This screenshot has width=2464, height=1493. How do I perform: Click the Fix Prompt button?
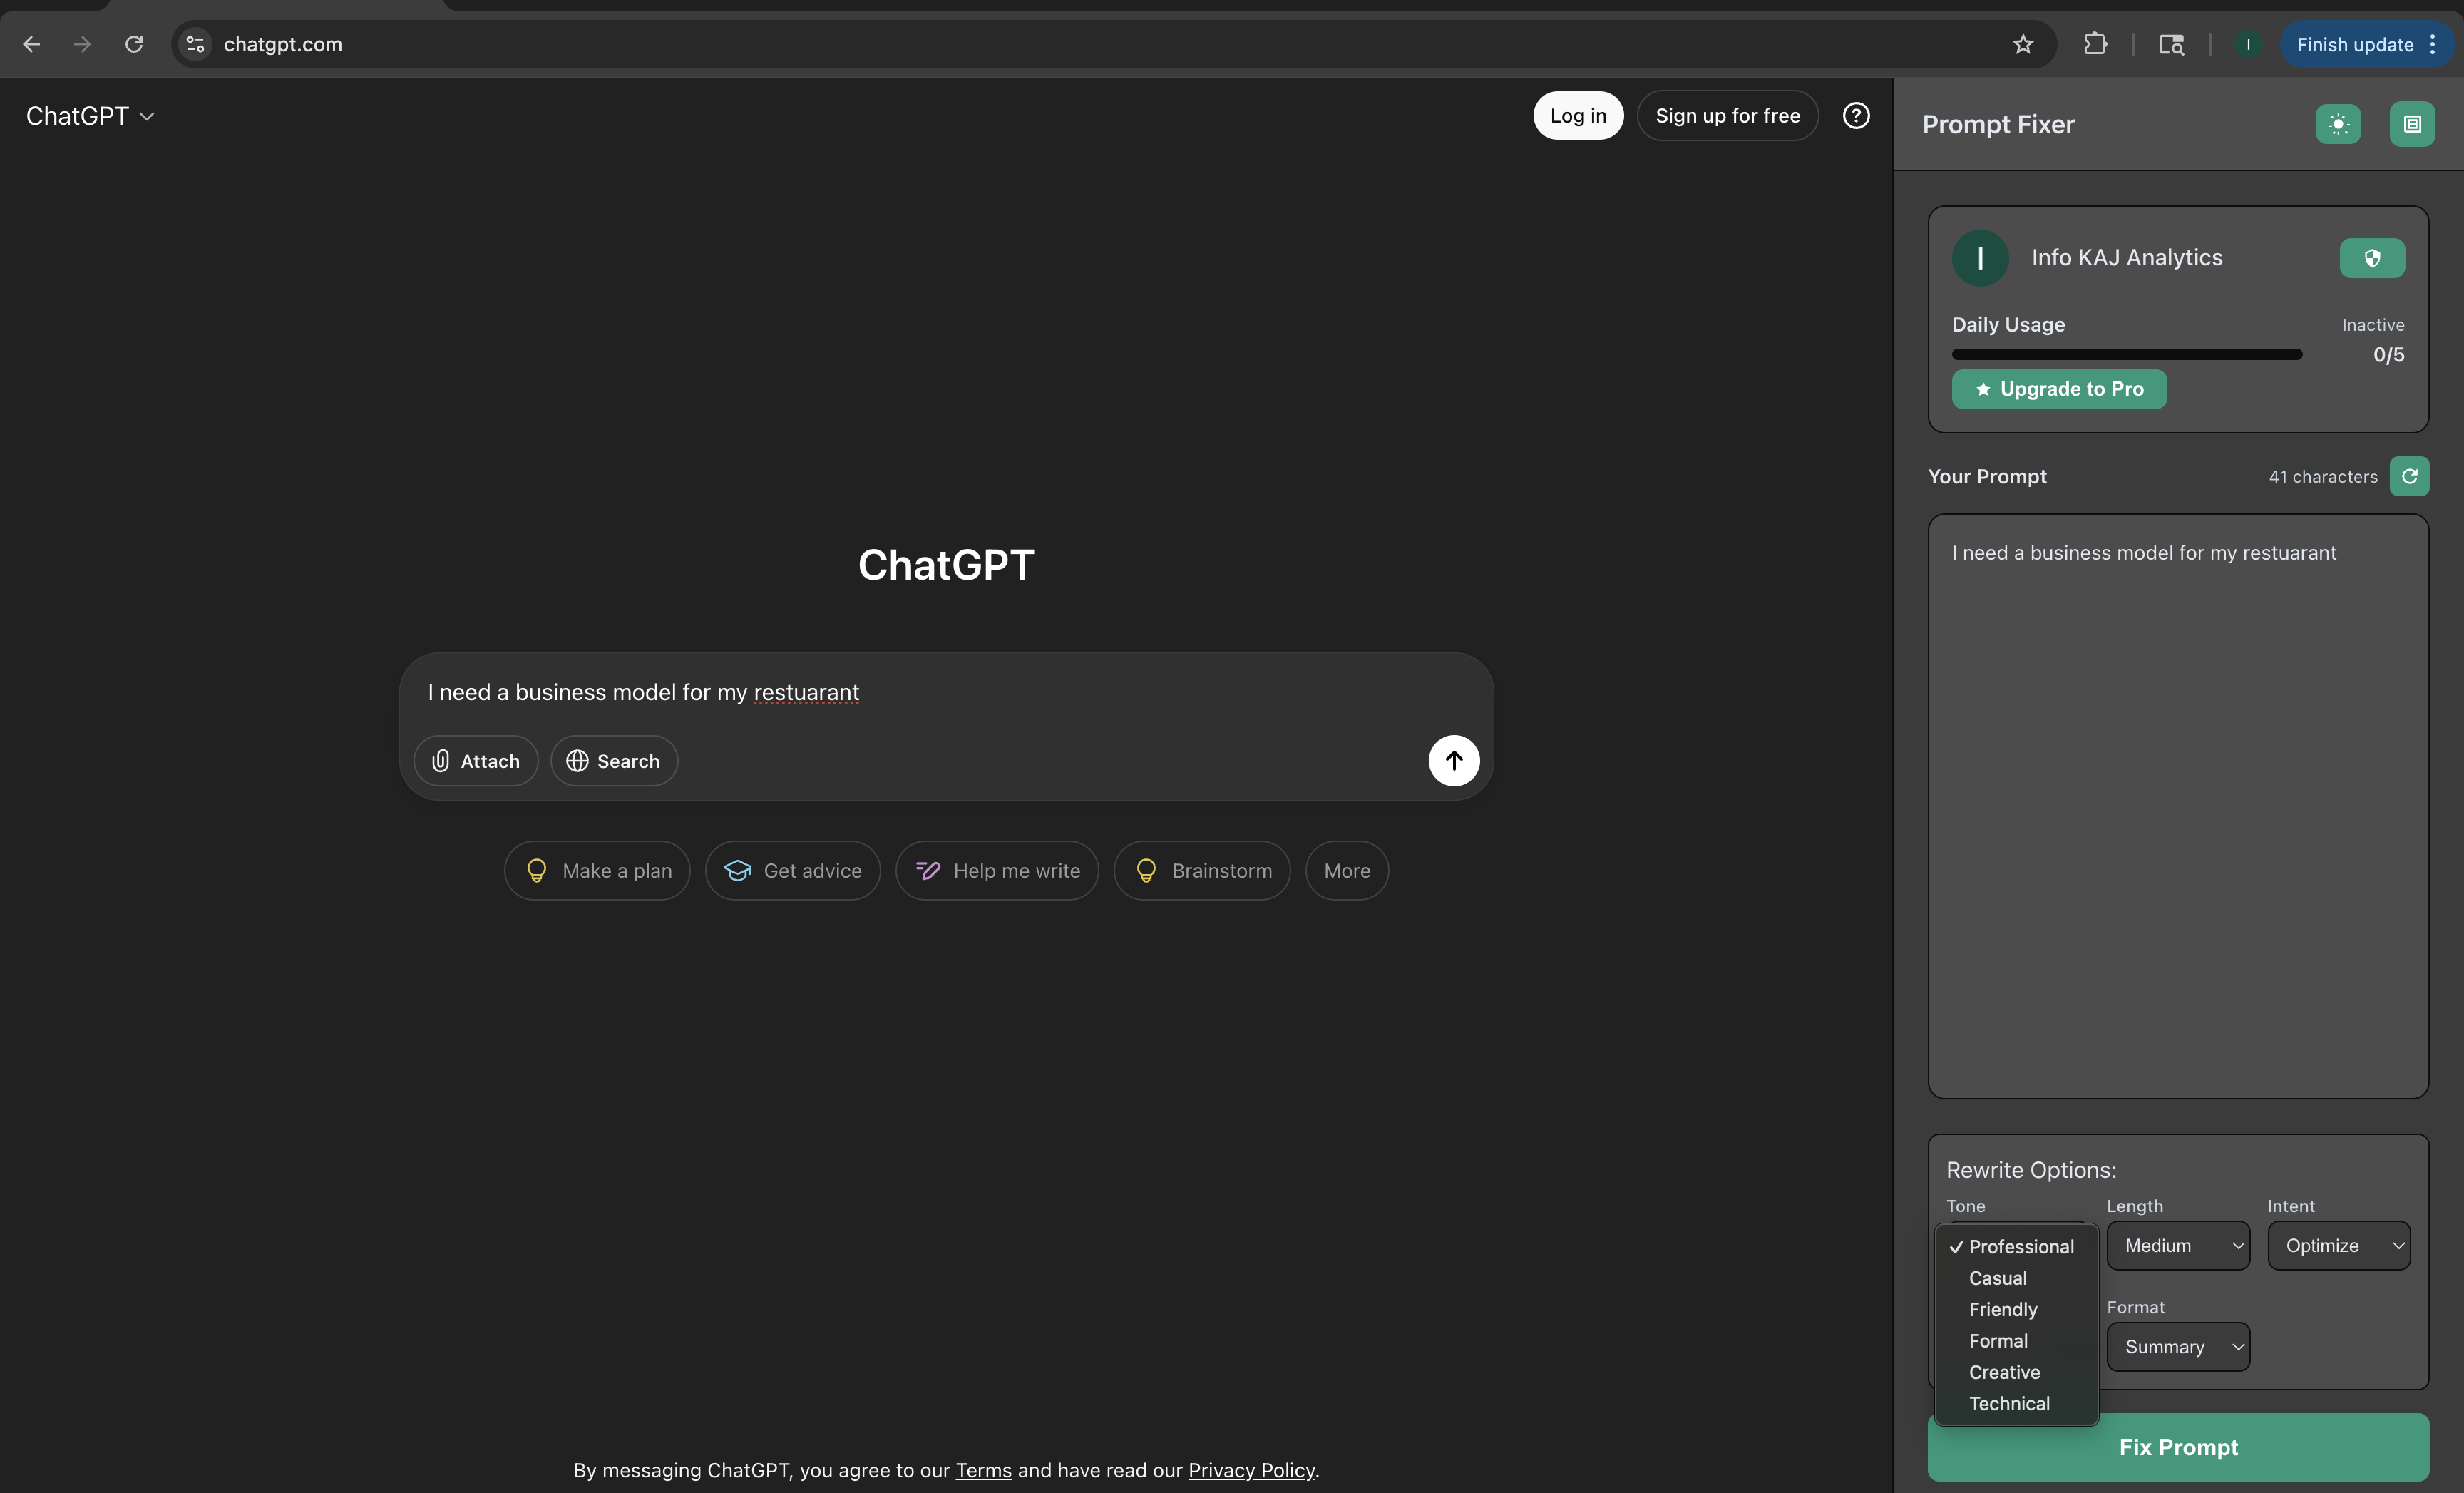pyautogui.click(x=2178, y=1447)
